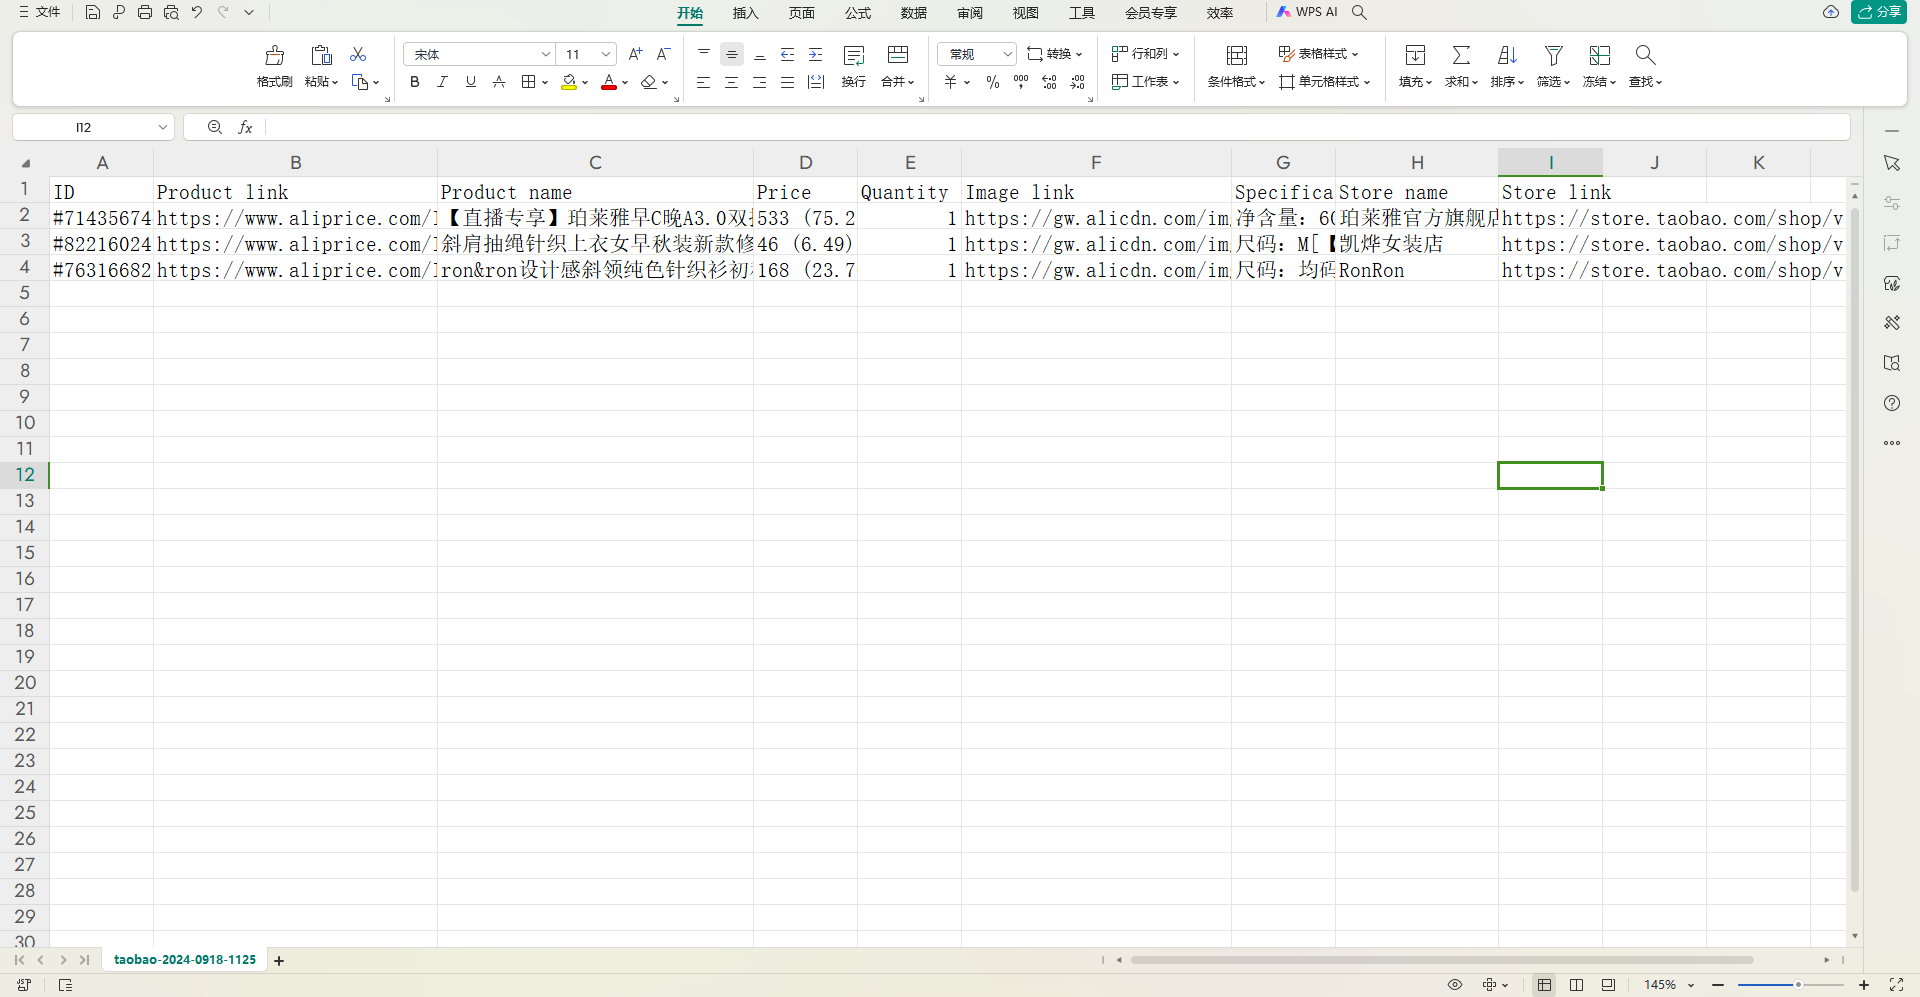The height and width of the screenshot is (997, 1920).
Task: Toggle underline formatting
Action: [471, 82]
